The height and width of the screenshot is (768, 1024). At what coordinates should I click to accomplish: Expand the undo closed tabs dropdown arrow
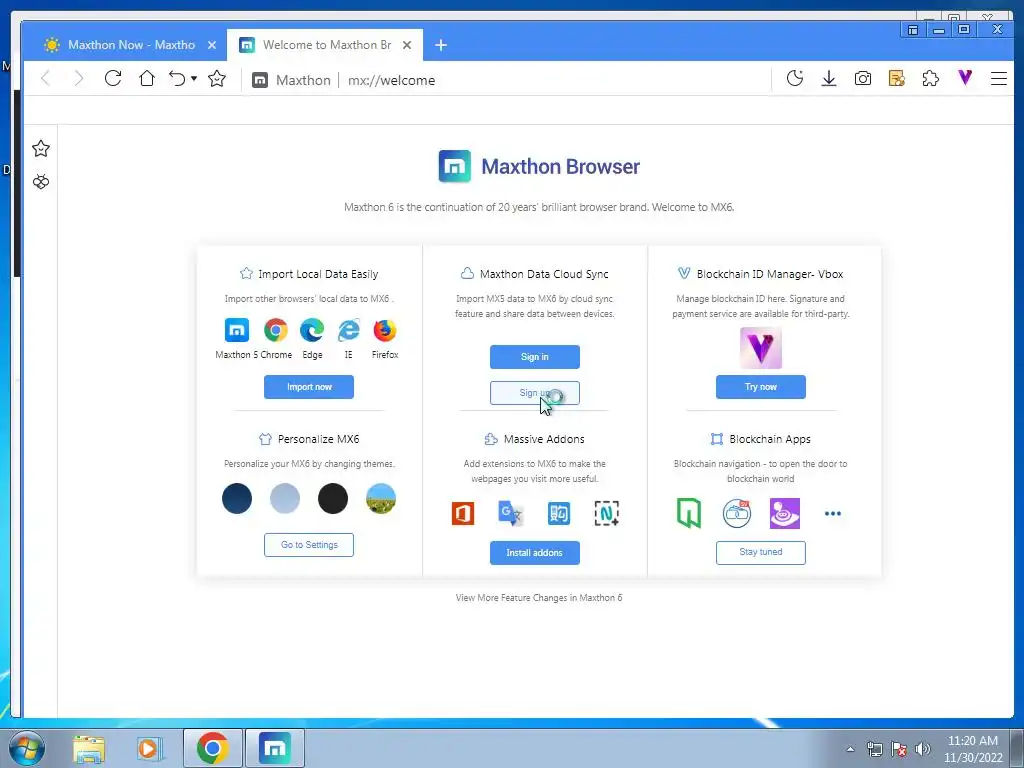(194, 79)
